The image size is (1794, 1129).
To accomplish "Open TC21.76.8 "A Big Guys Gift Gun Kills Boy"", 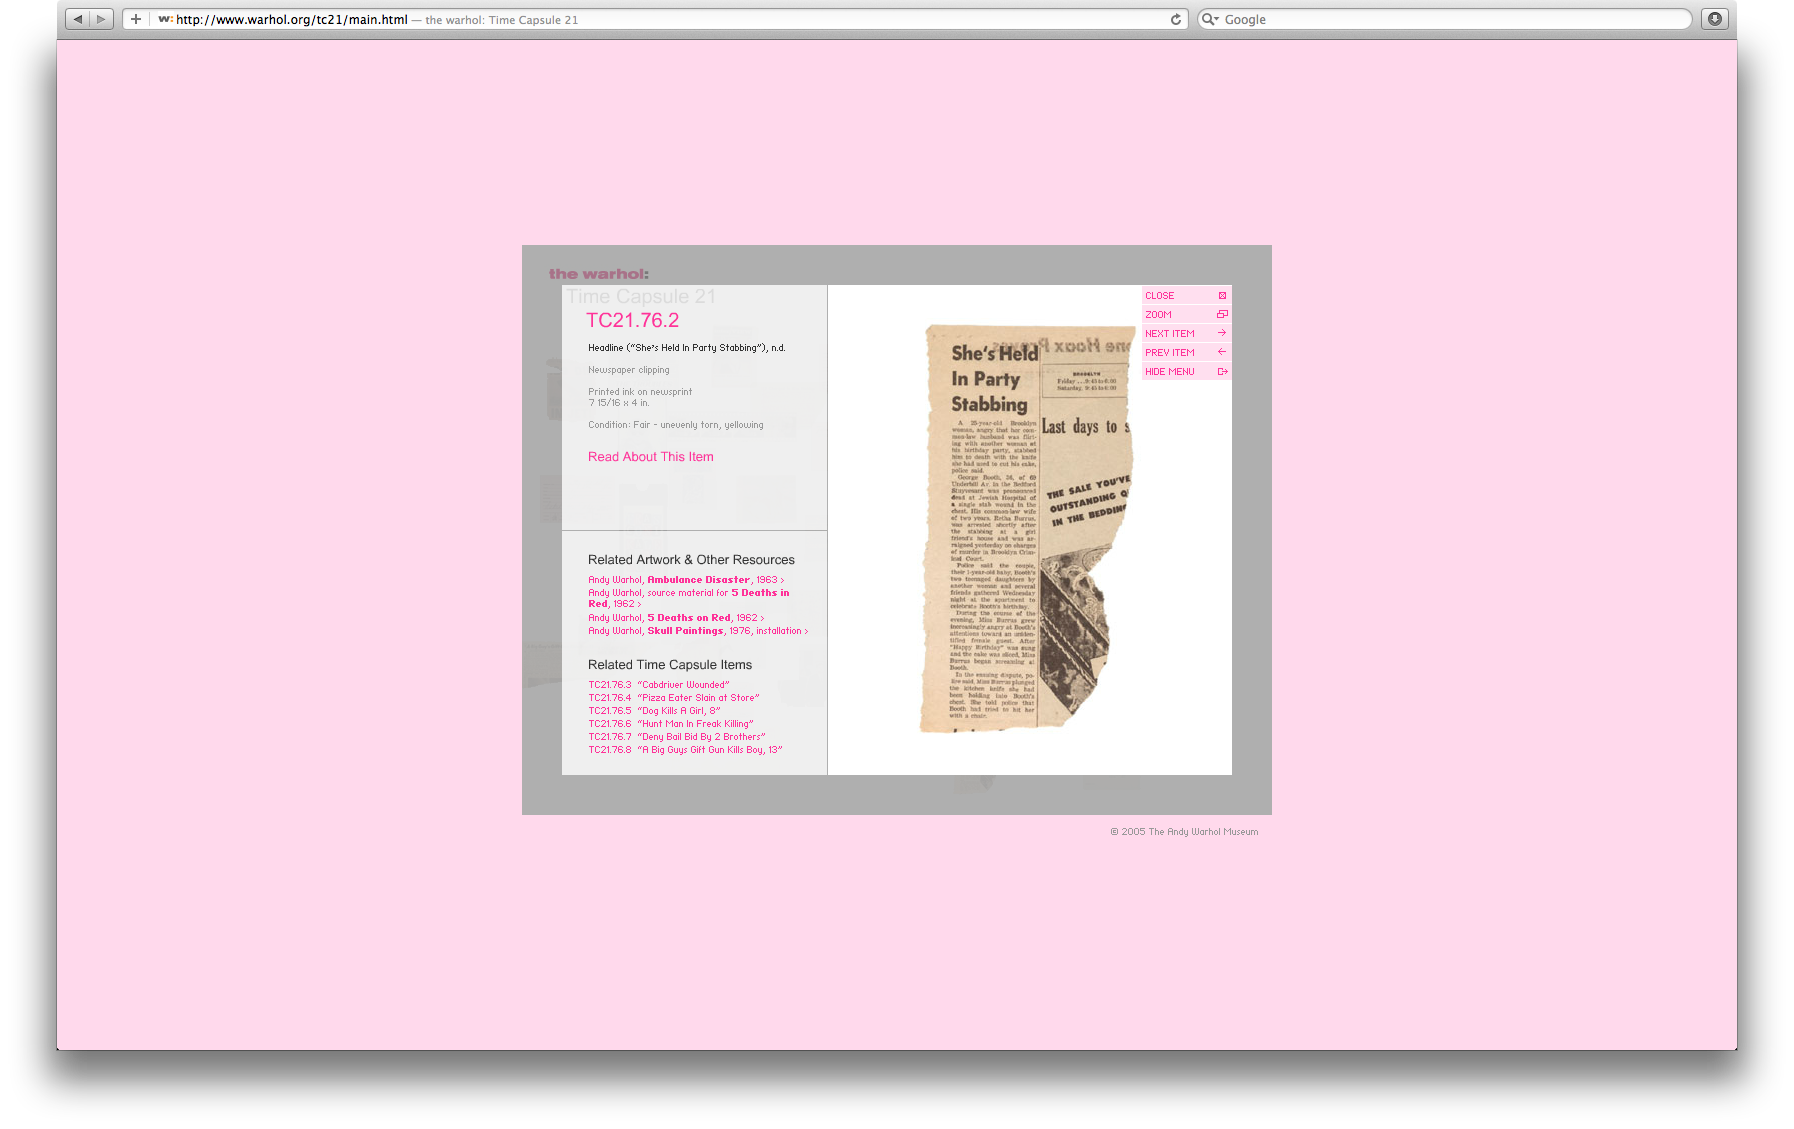I will [685, 749].
